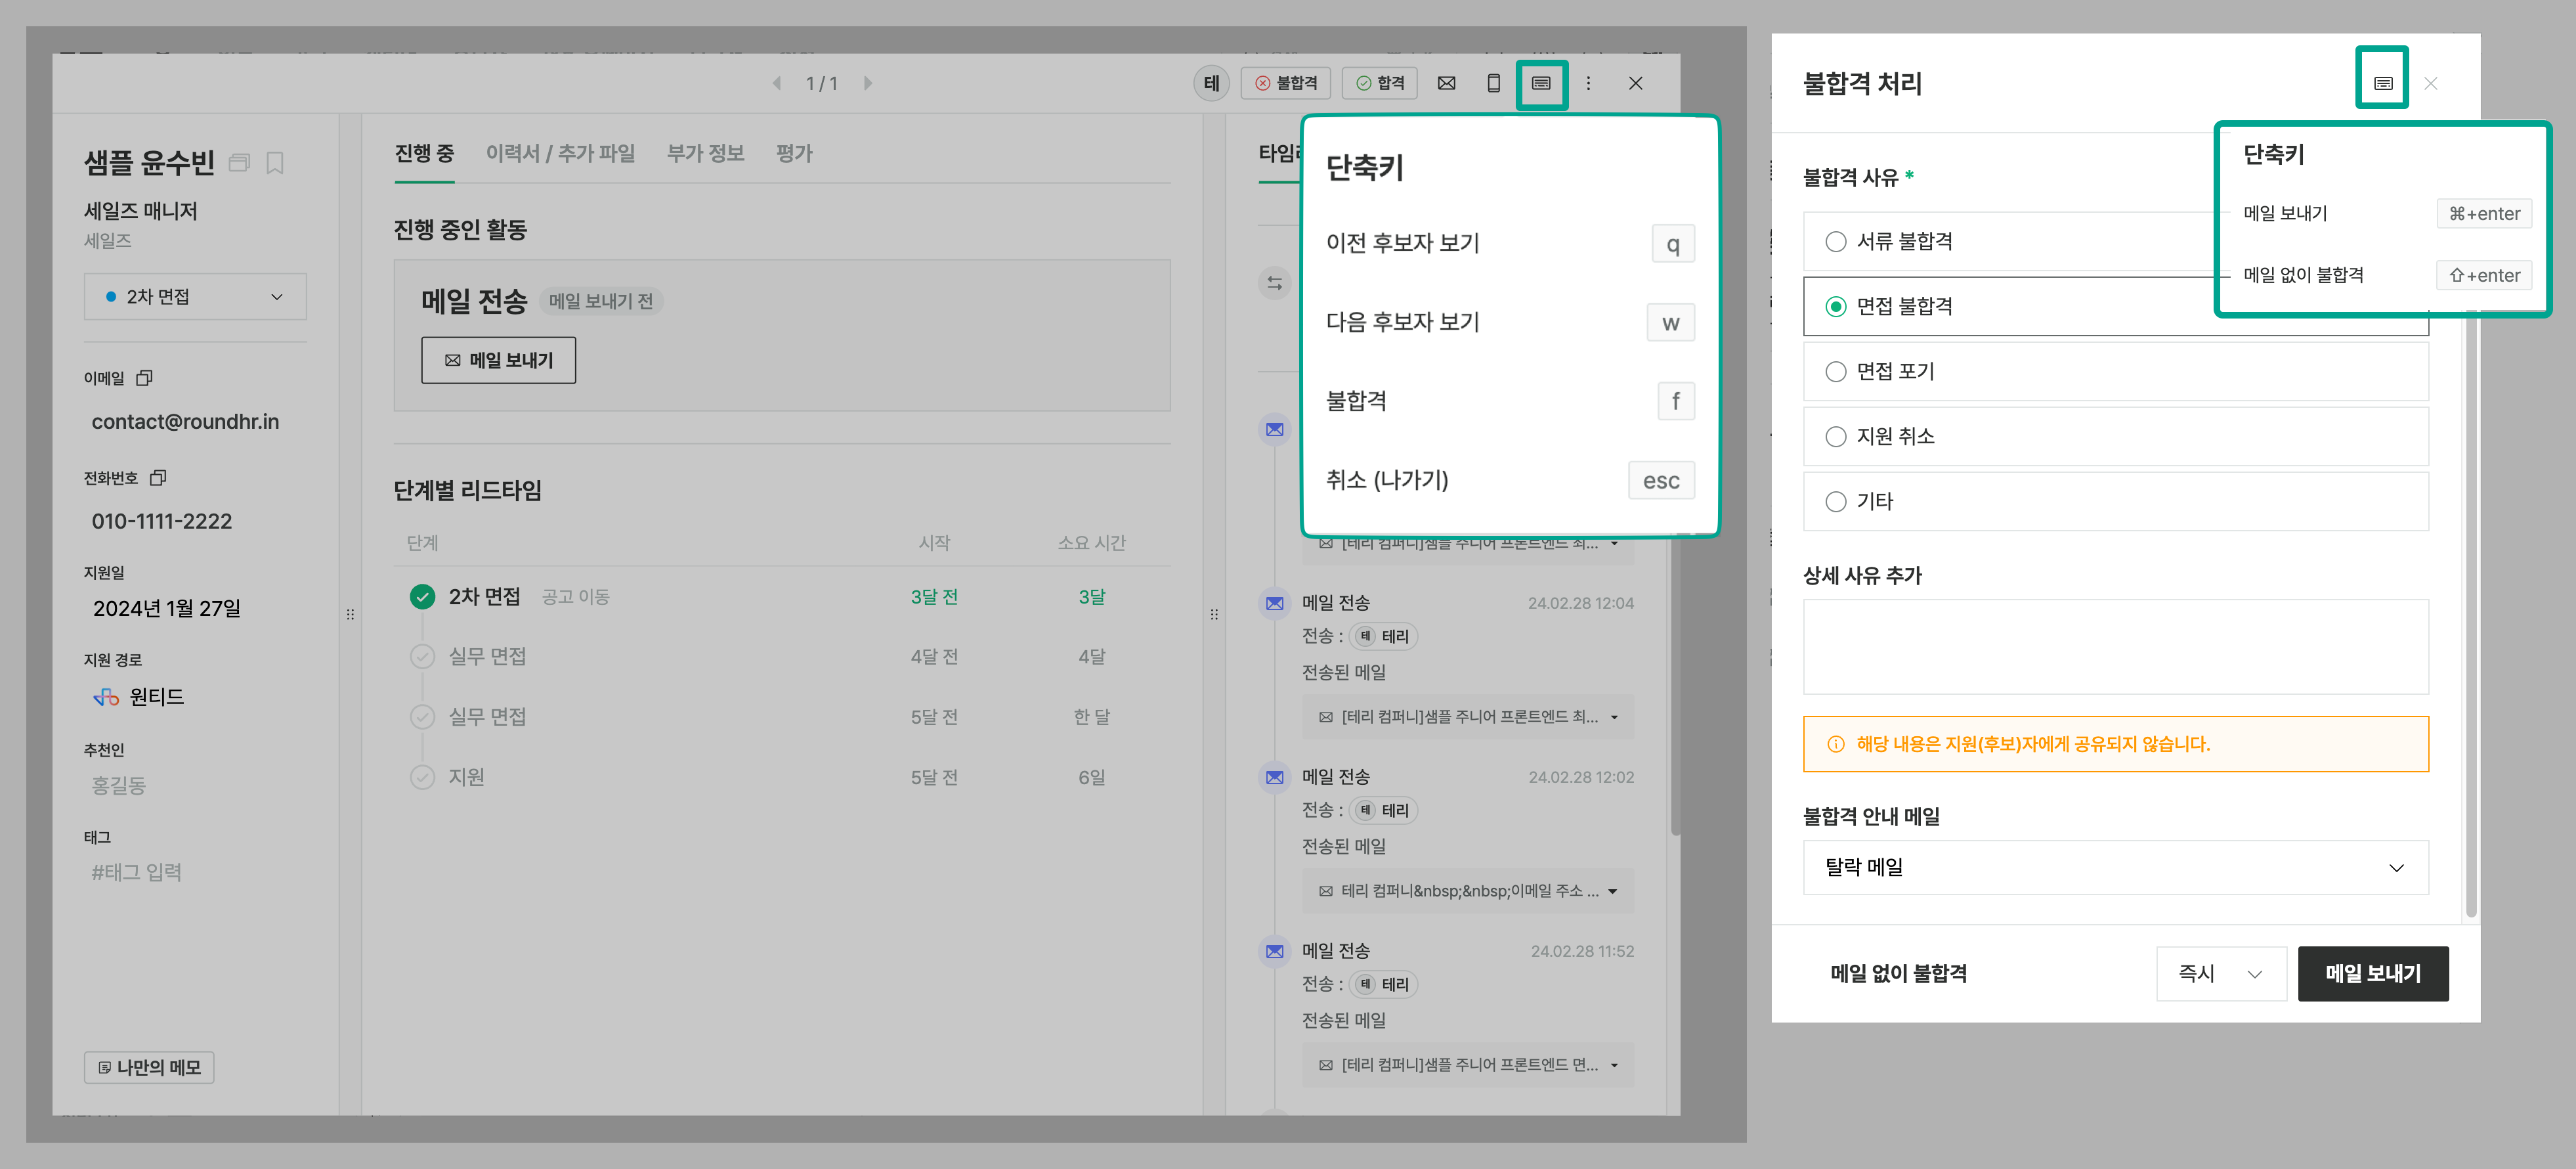2576x1169 pixels.
Task: Select 서류 불합격 radio option
Action: pyautogui.click(x=1836, y=242)
